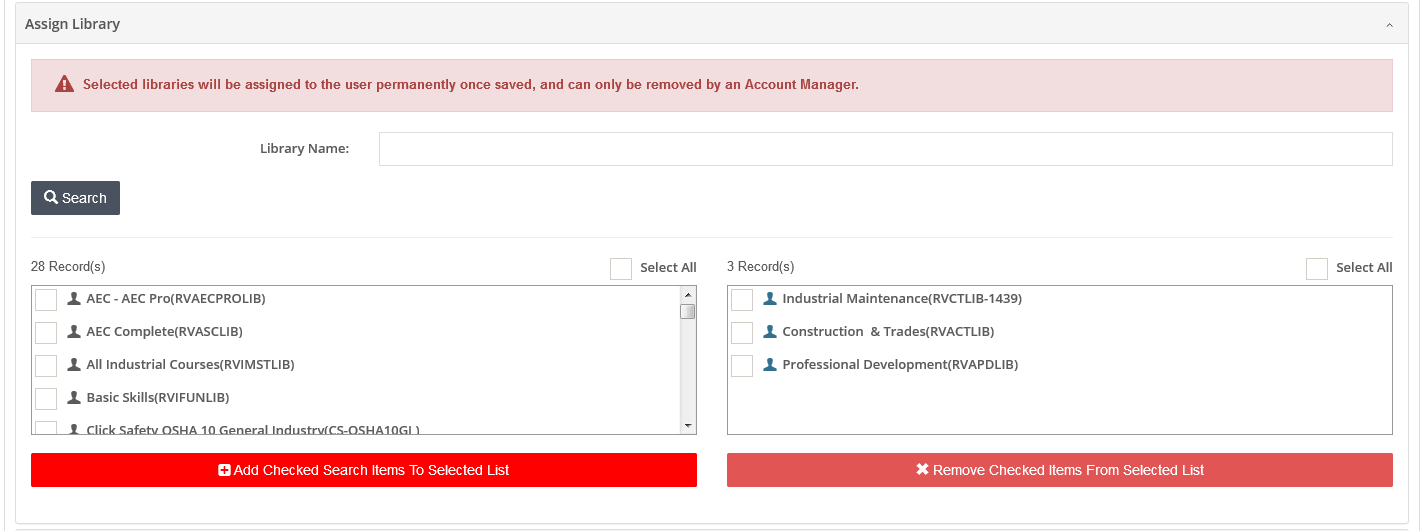This screenshot has height=531, width=1426.
Task: Focus the Library Name text field
Action: (x=885, y=149)
